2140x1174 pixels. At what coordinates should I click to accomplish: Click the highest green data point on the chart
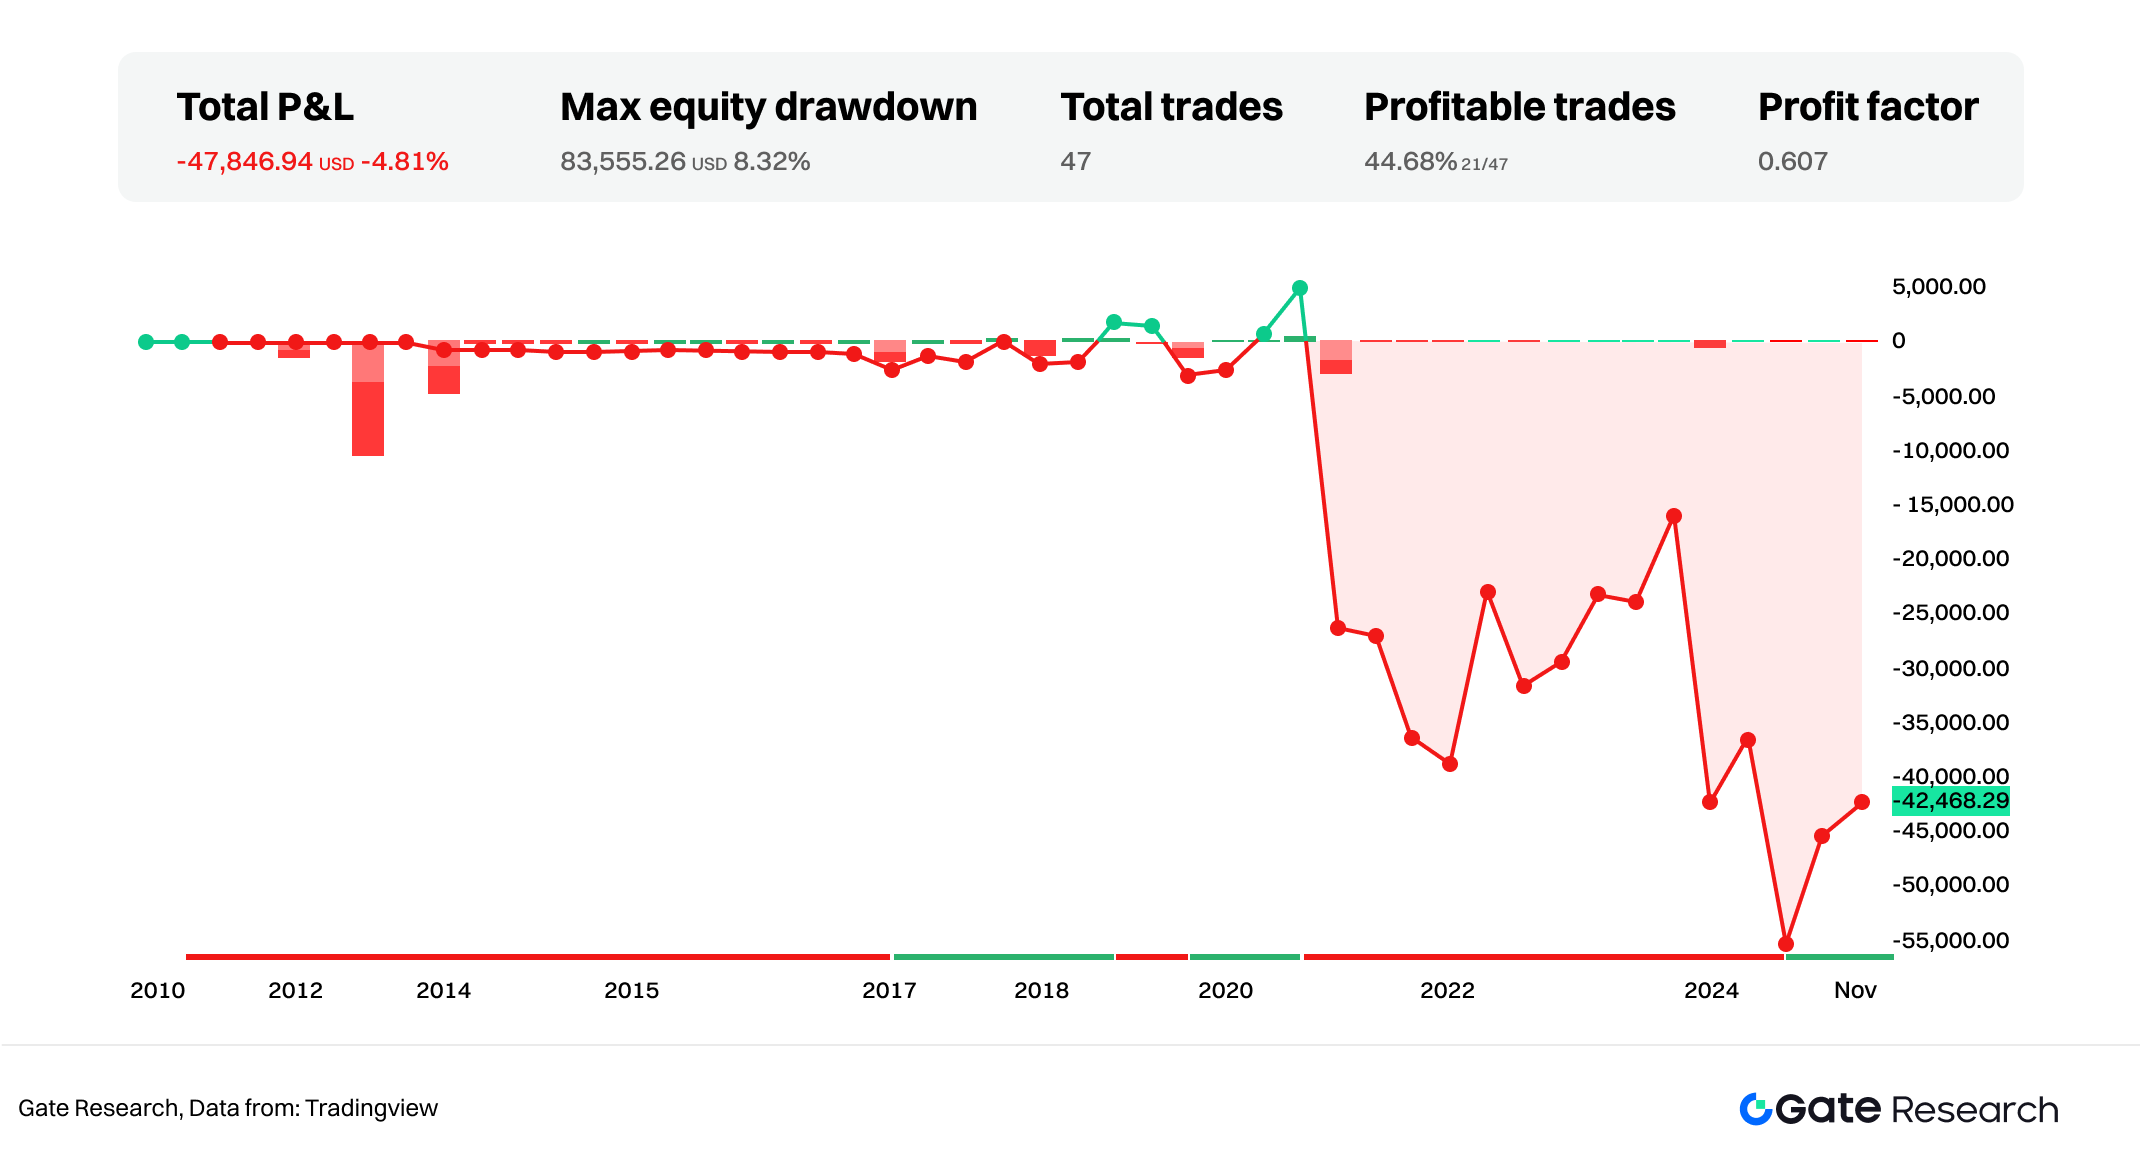1300,288
